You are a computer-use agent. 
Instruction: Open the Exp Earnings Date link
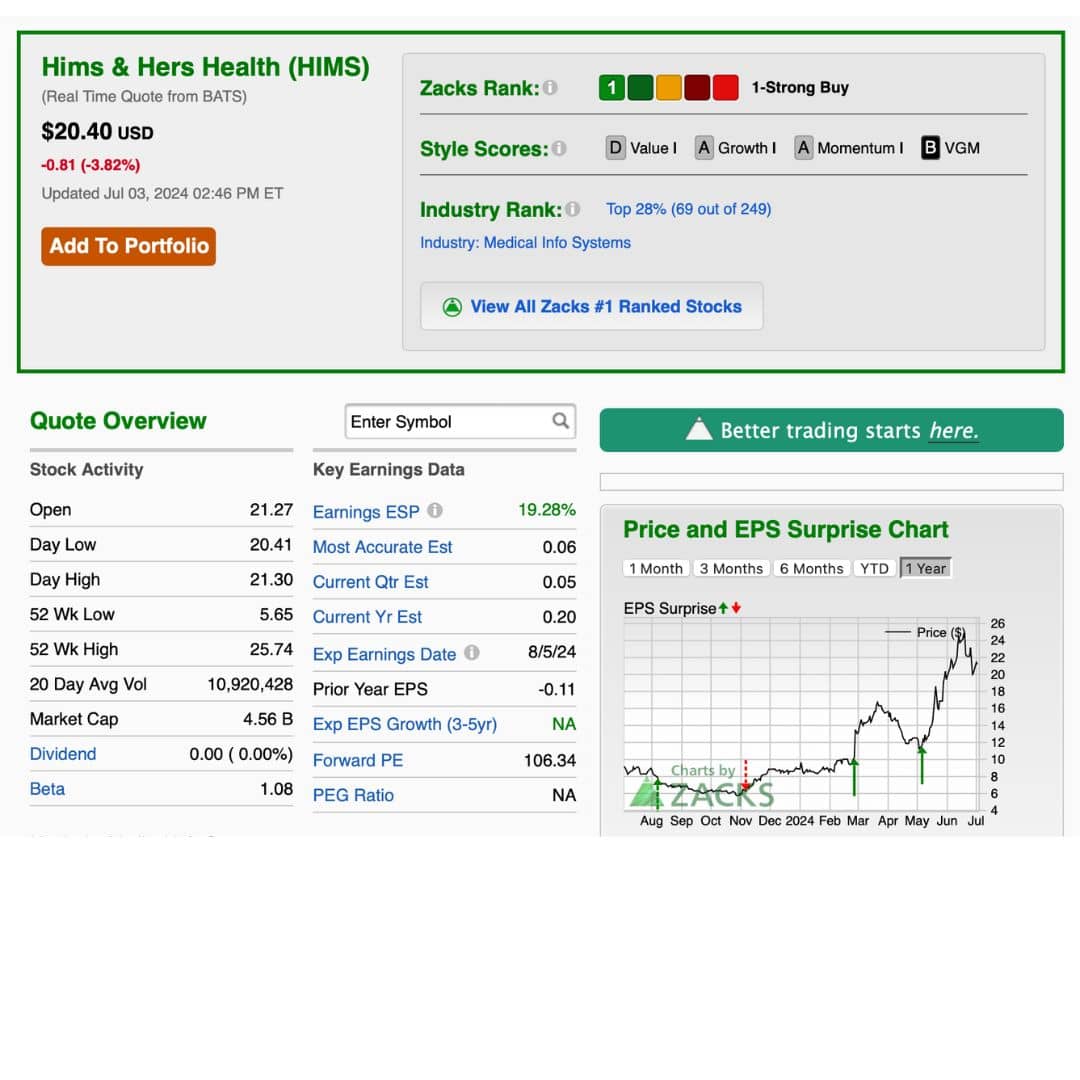(384, 654)
